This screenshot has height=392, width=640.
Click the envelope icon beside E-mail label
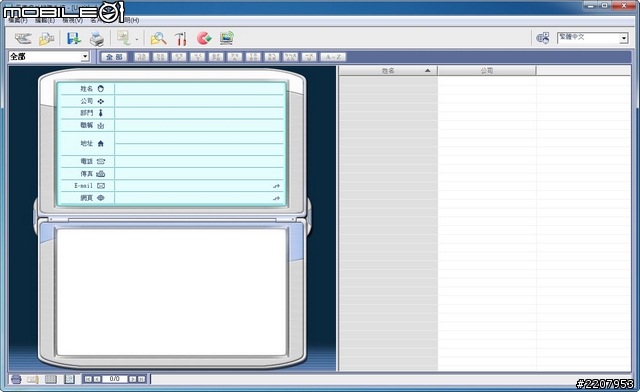(x=101, y=186)
